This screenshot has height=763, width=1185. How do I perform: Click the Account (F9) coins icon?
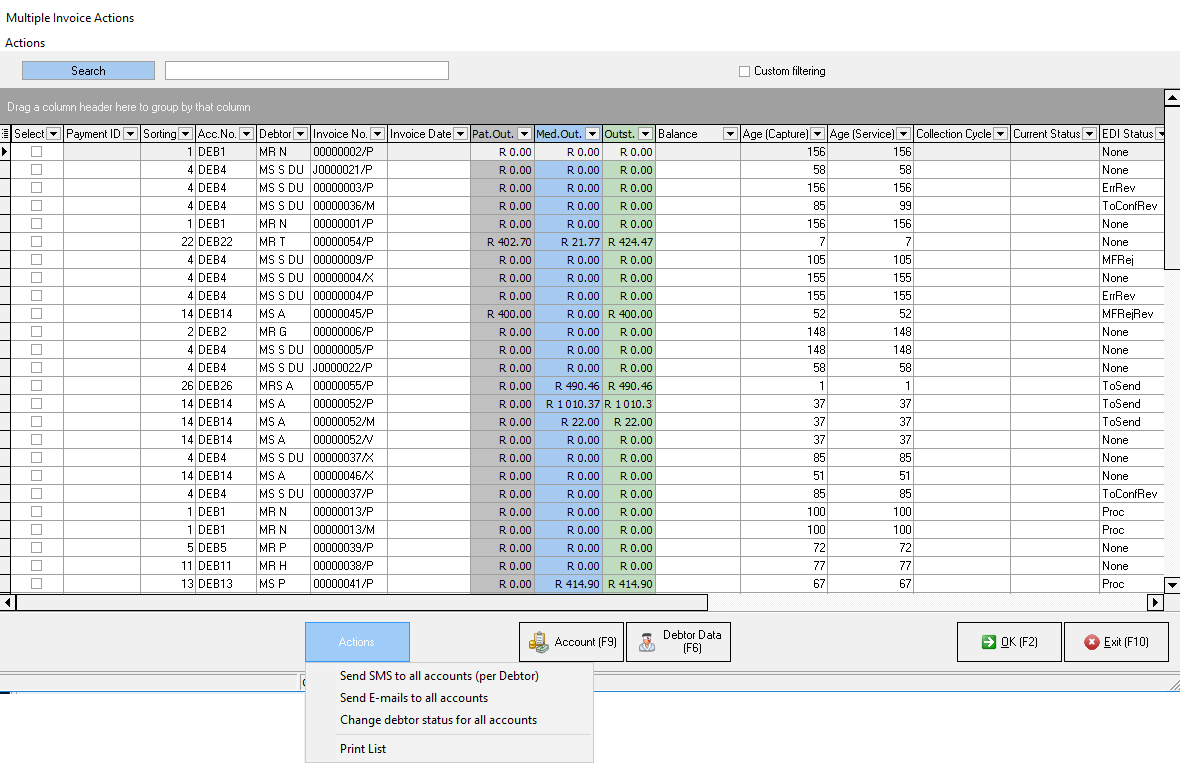tap(539, 642)
